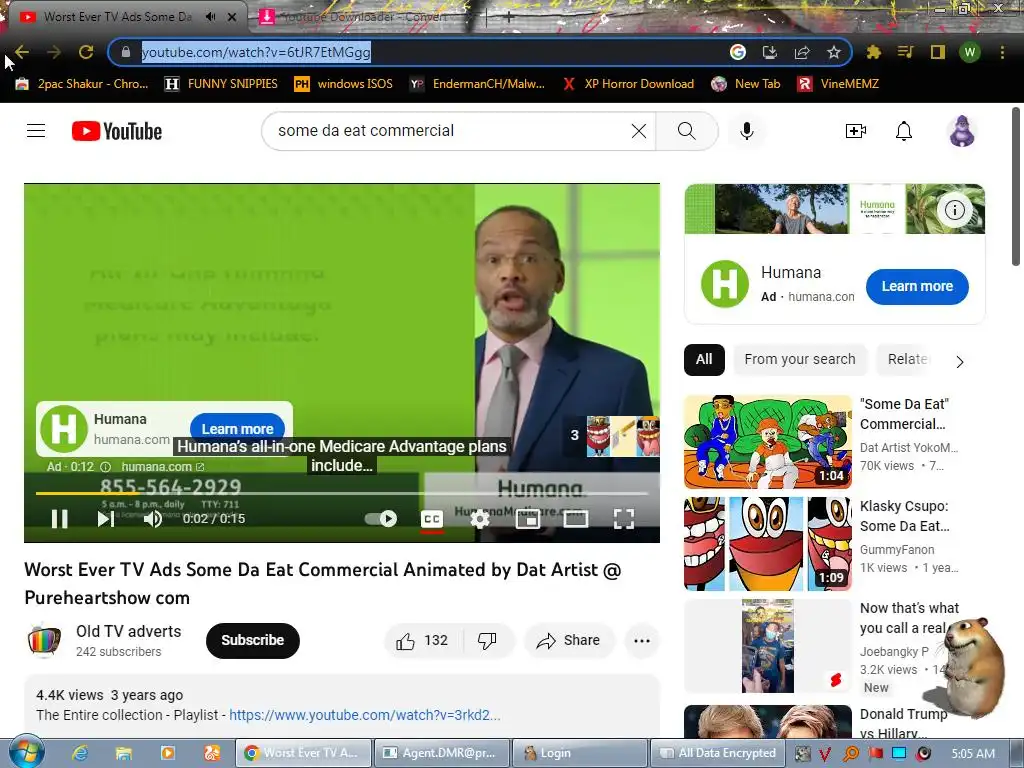Click the install/download page icon in address bar
The height and width of the screenshot is (768, 1024).
(x=770, y=52)
